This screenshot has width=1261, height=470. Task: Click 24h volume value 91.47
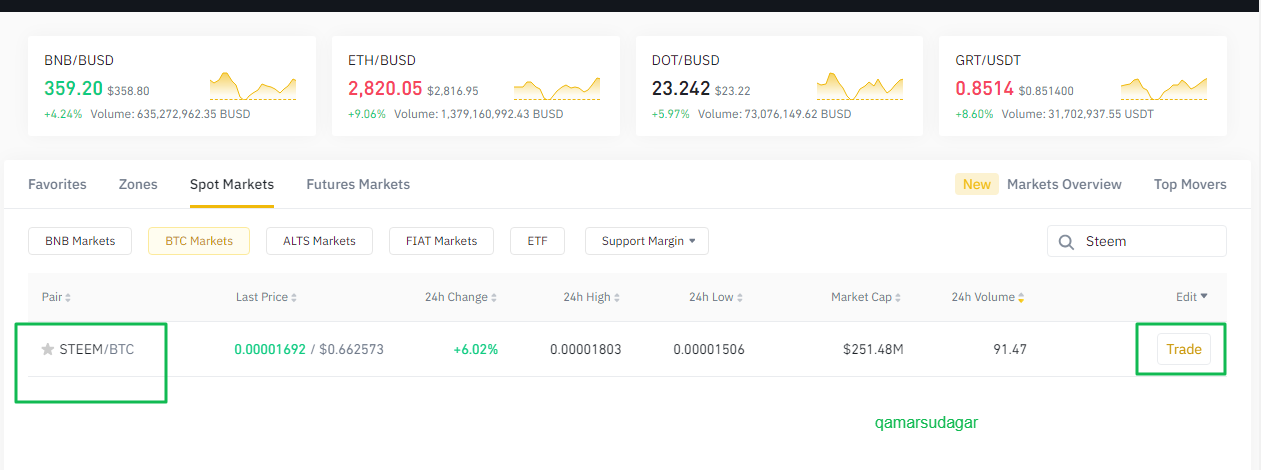1009,350
